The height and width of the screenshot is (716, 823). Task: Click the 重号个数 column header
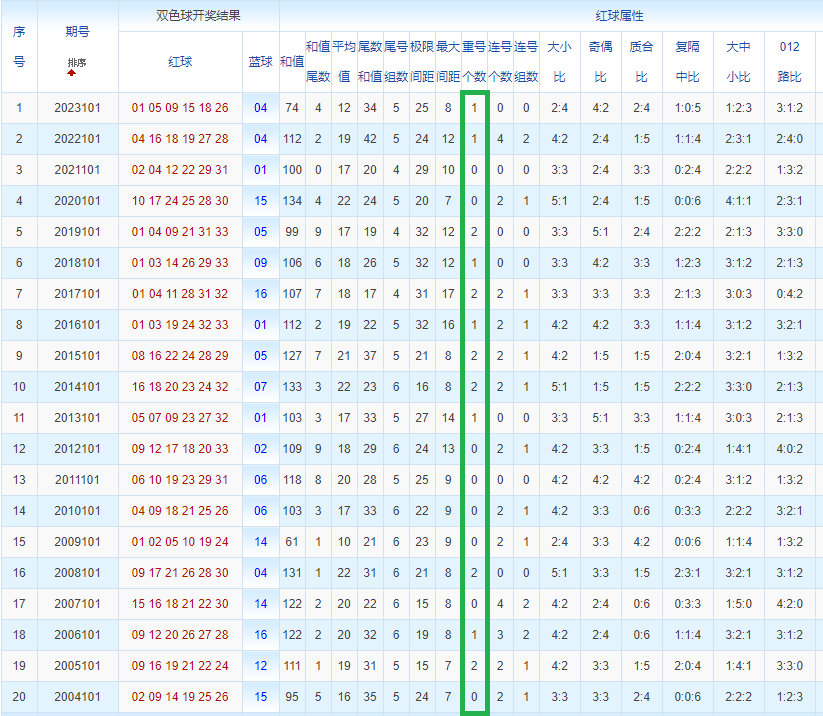474,62
